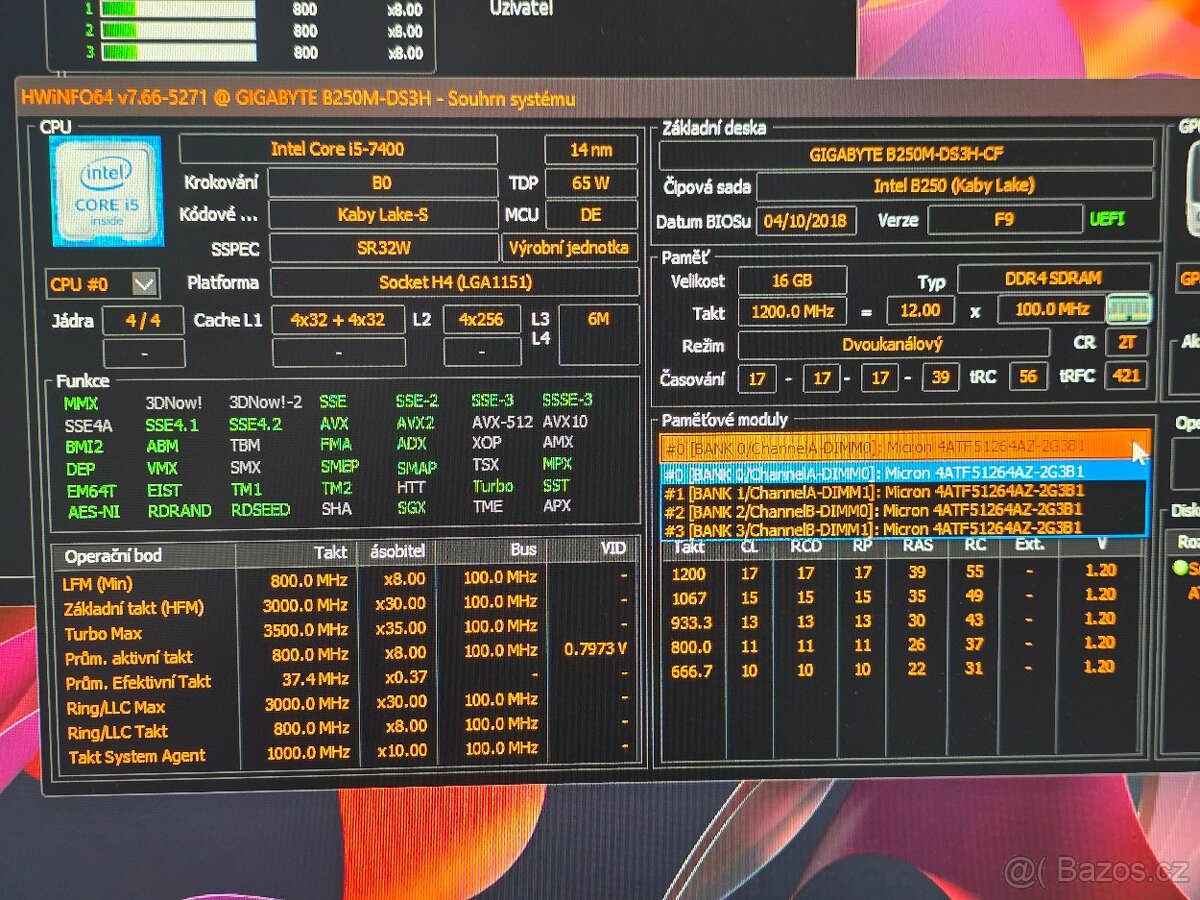Click the memory module chip icon
The width and height of the screenshot is (1200, 900).
[1130, 309]
